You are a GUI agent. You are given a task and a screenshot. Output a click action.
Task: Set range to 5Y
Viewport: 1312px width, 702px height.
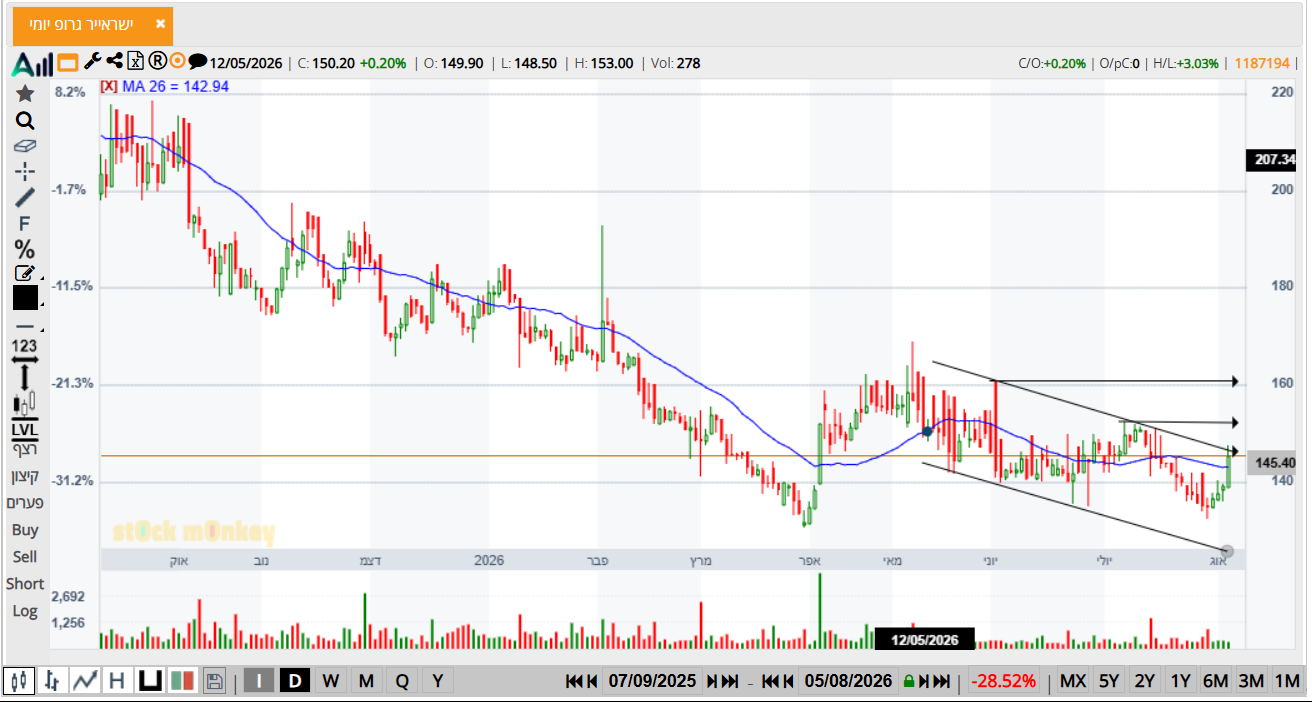1109,681
